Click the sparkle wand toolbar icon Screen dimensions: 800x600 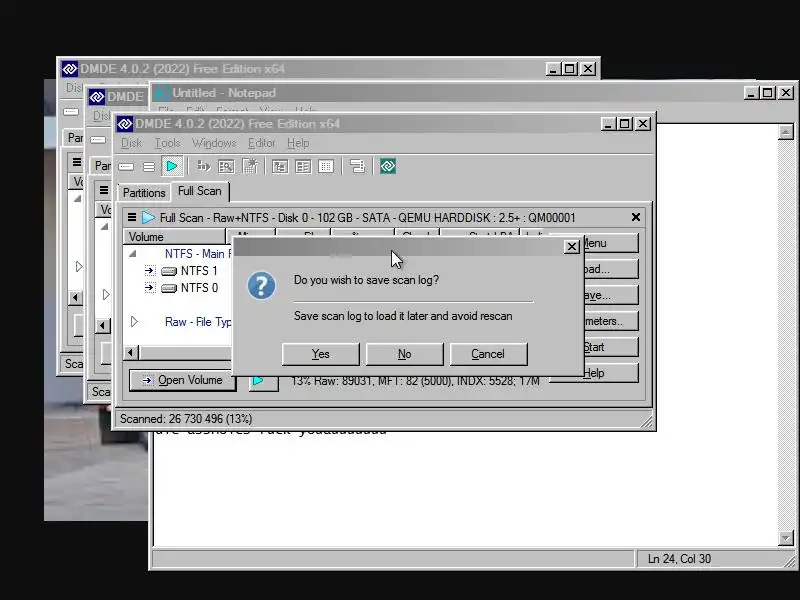coord(250,166)
